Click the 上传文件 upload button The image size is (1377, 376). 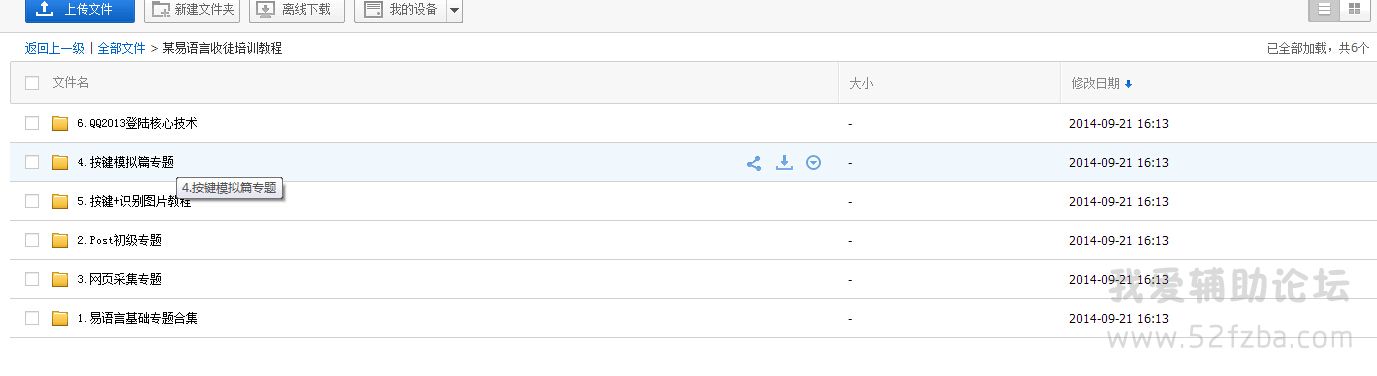[x=79, y=10]
